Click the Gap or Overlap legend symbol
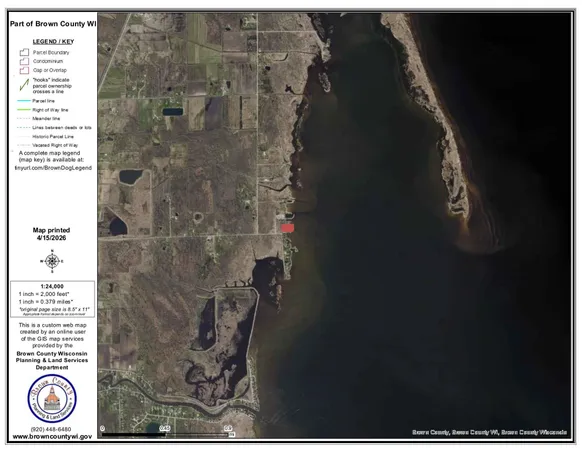This screenshot has width=582, height=450. pyautogui.click(x=24, y=70)
